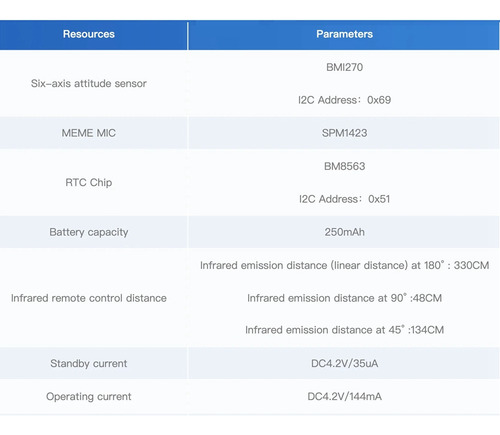The height and width of the screenshot is (435, 500).
Task: Click the 250mAh battery value
Action: point(344,232)
